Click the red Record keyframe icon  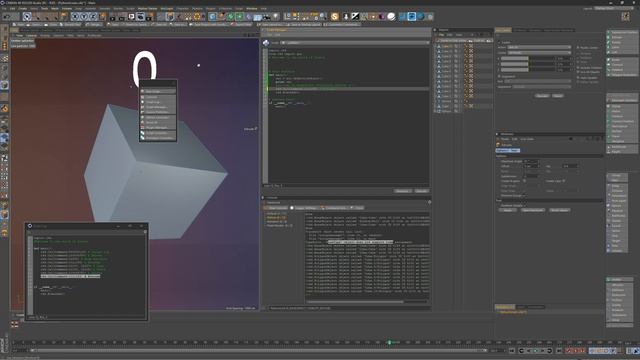click(x=569, y=351)
